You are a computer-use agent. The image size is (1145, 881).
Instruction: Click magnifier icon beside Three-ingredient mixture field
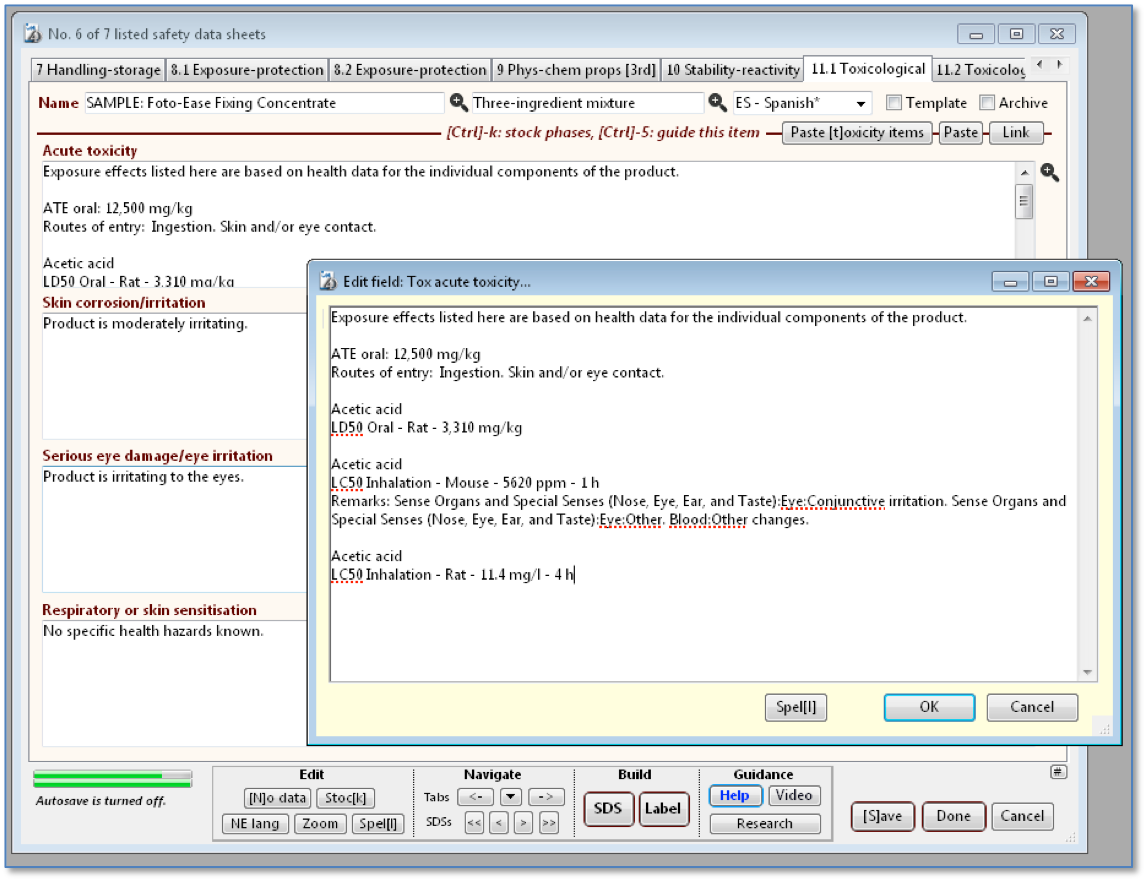tap(718, 102)
